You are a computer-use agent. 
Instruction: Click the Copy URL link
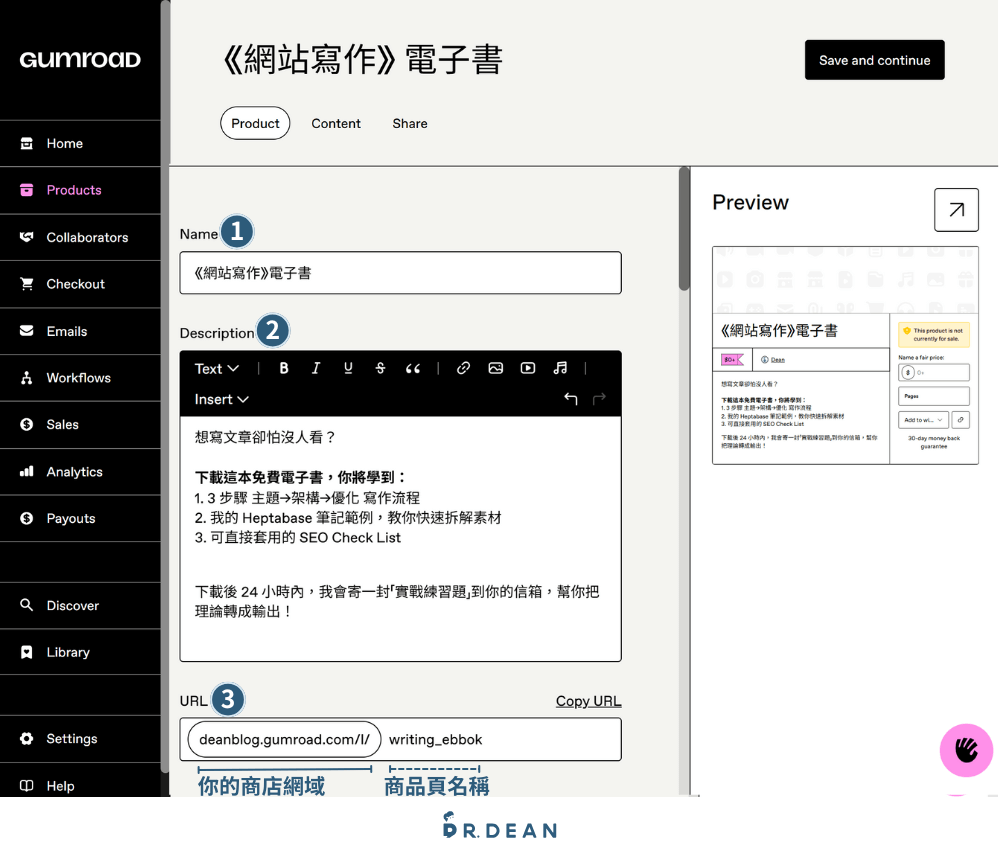(x=588, y=701)
